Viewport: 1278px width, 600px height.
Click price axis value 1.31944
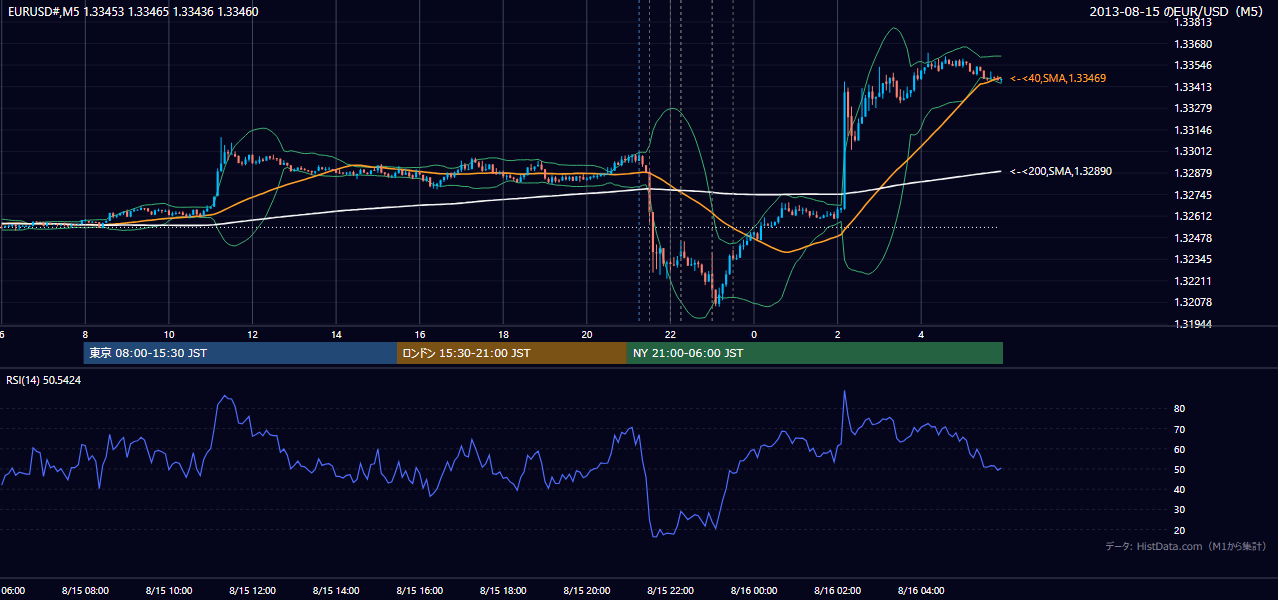[x=1192, y=324]
